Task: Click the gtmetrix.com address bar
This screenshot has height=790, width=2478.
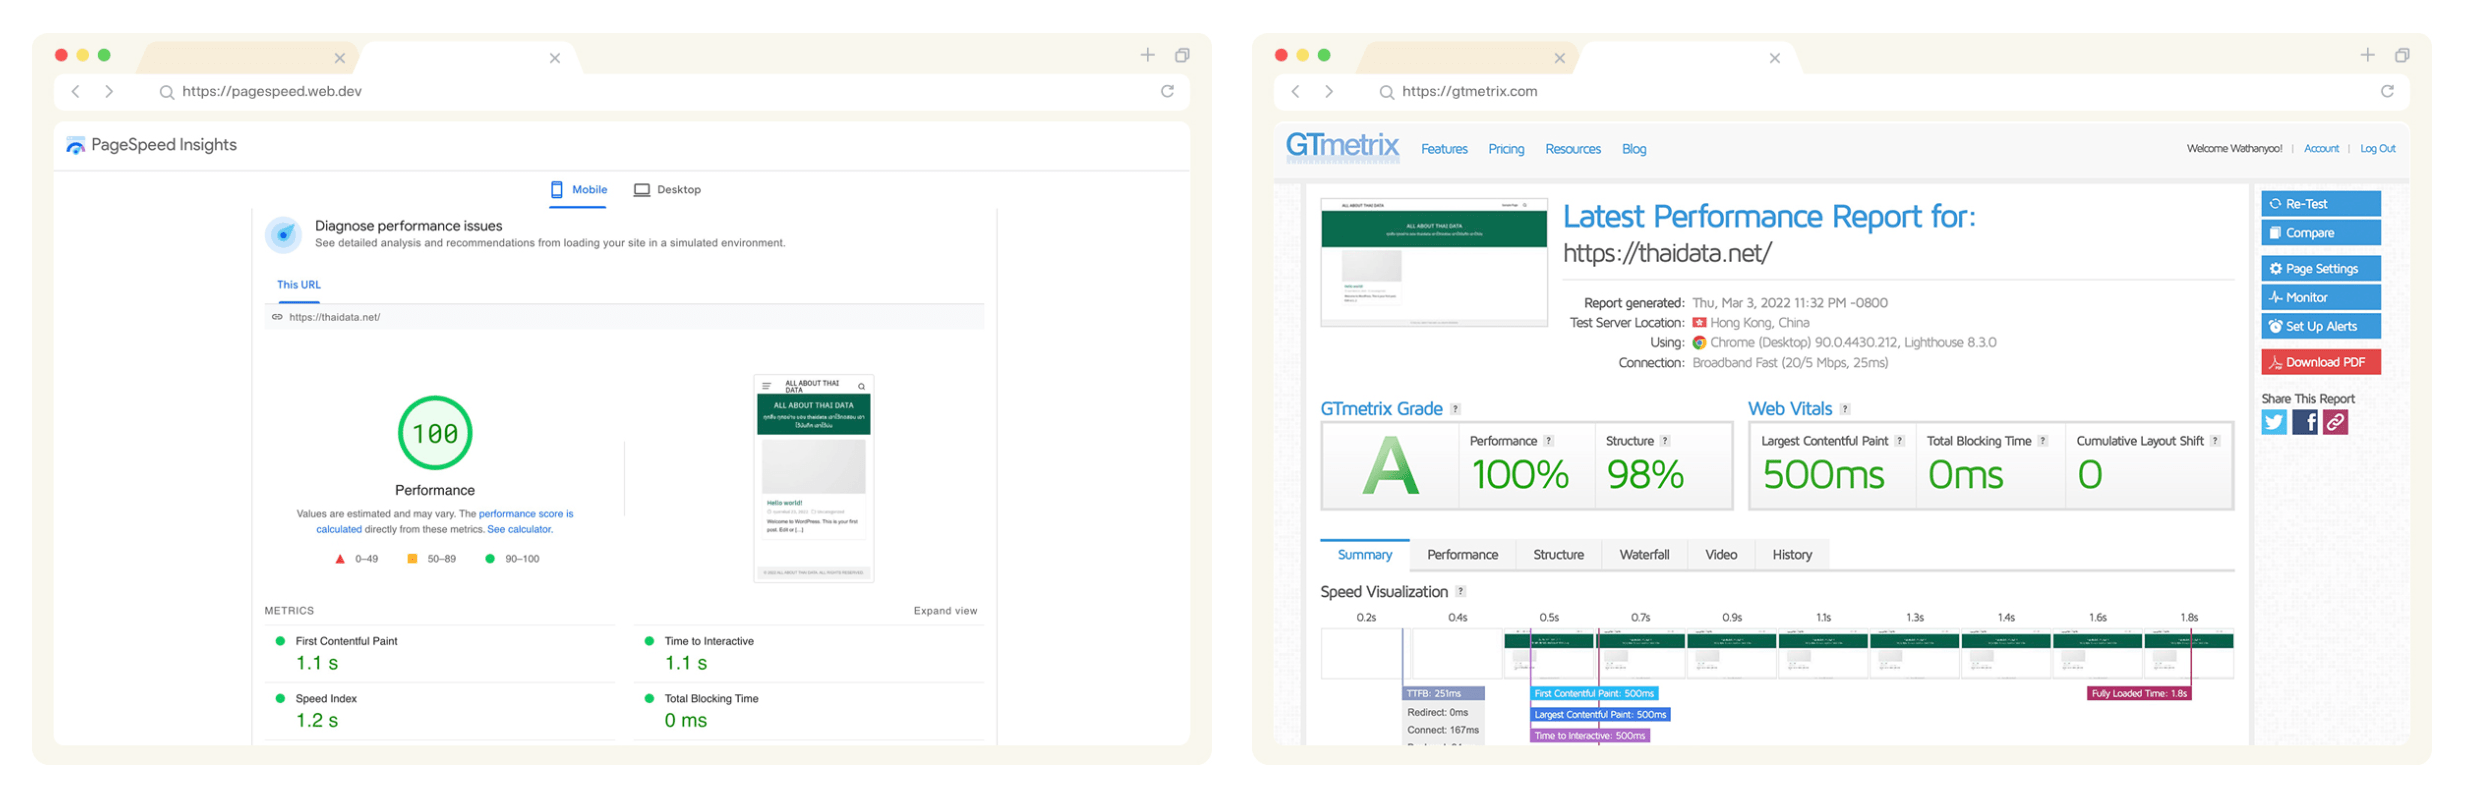Action: tap(1840, 91)
